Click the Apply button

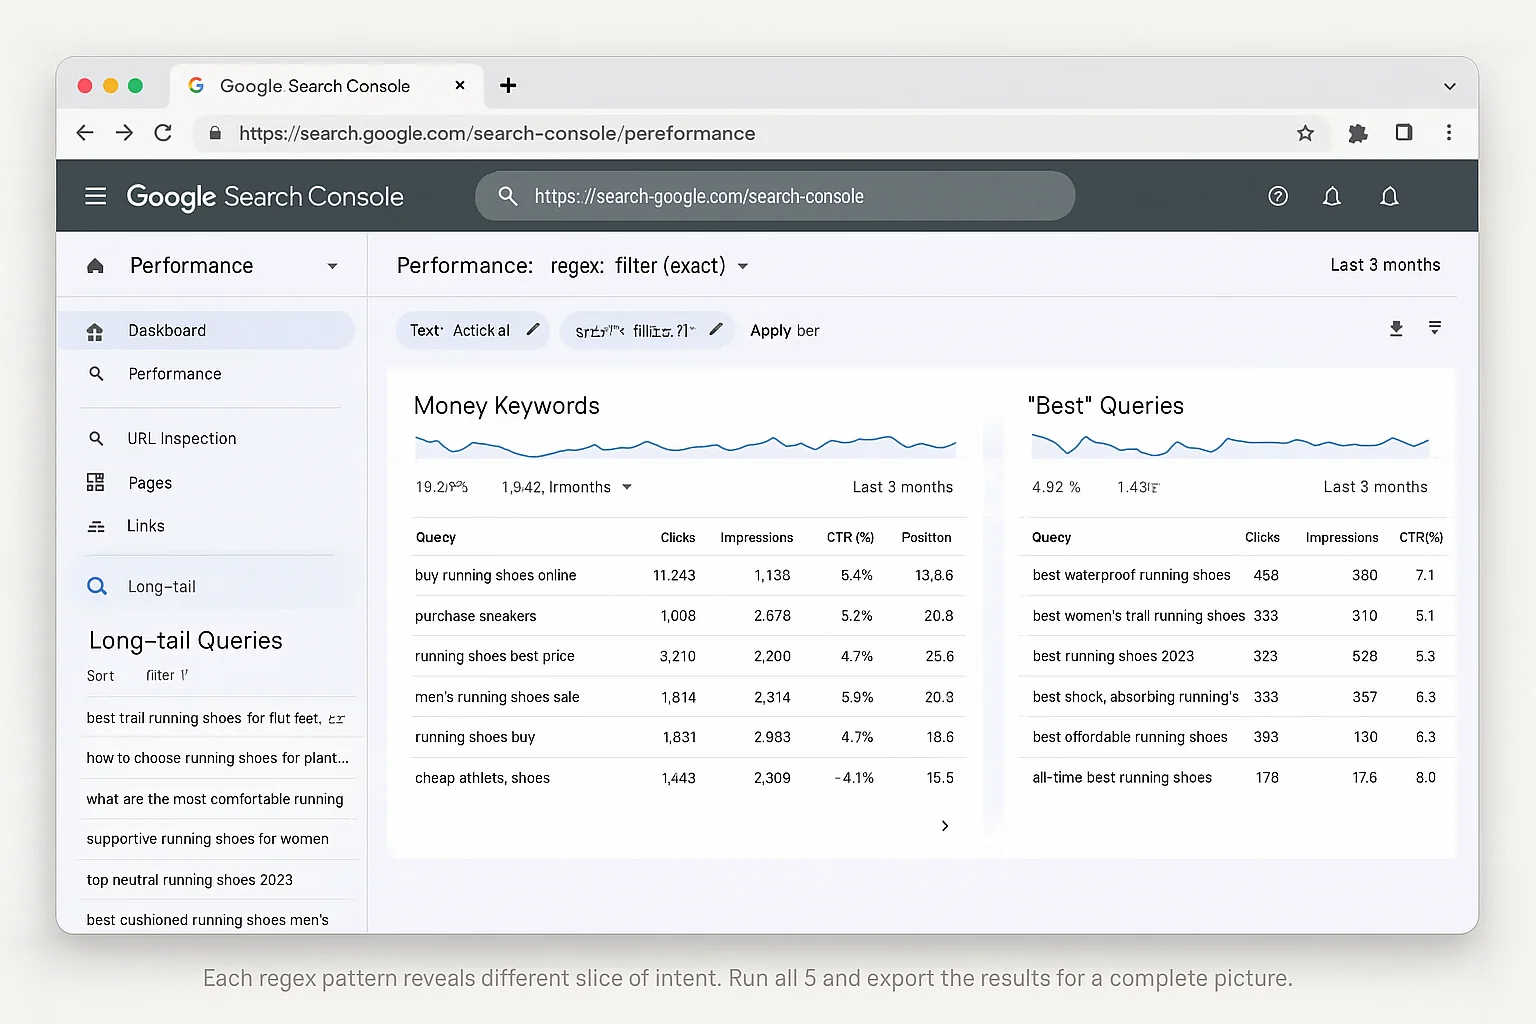(x=771, y=330)
